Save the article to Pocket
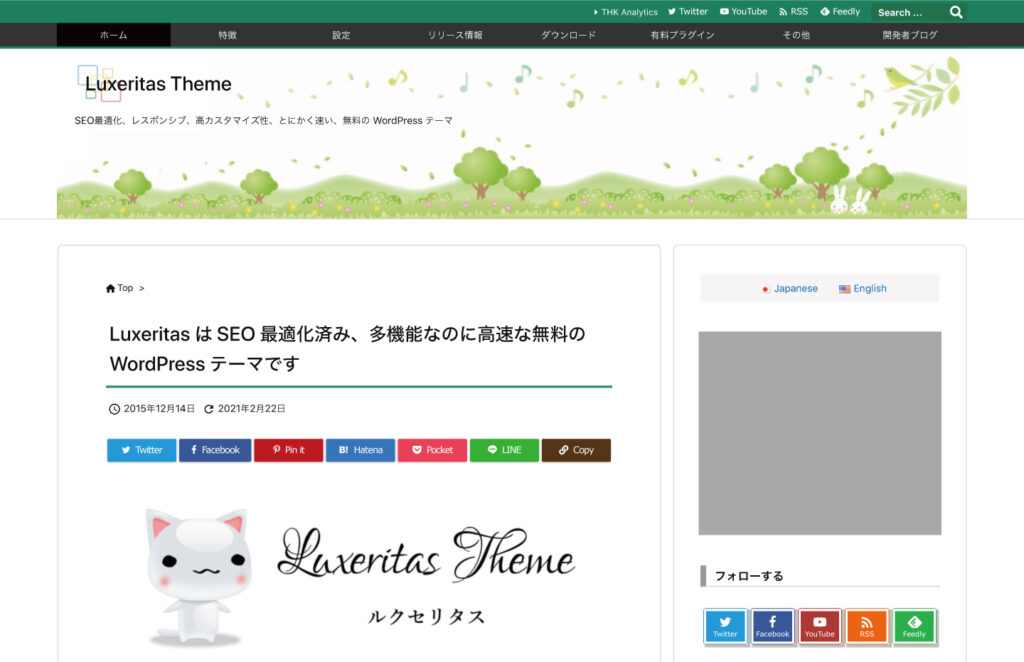Screen dimensions: 1024x662 [x=432, y=450]
